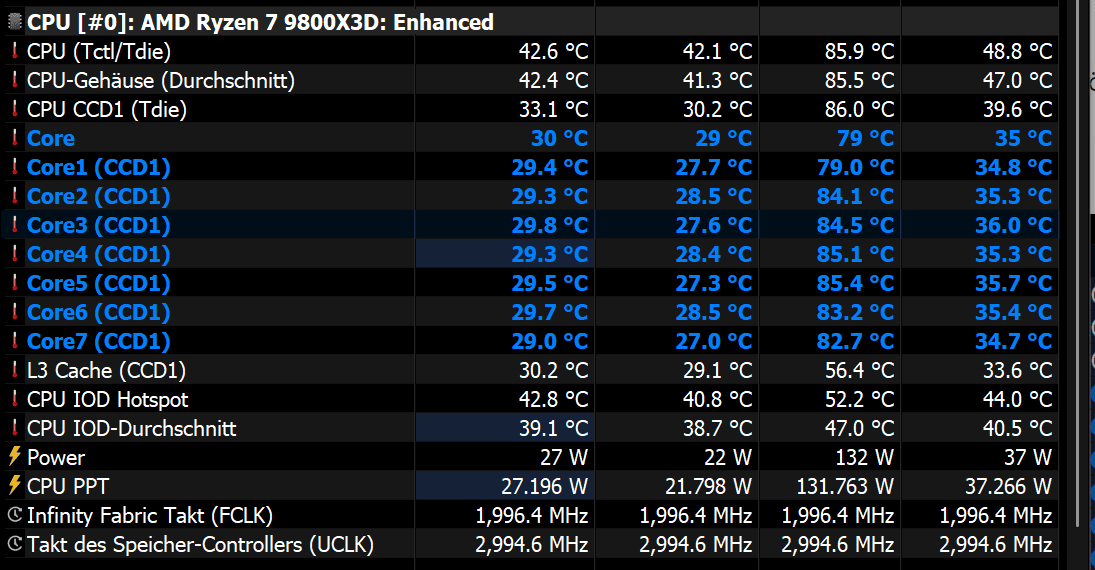Screen dimensions: 1095x570
Task: Click lightning bolt icon beside CPU PPT
Action: pos(14,486)
